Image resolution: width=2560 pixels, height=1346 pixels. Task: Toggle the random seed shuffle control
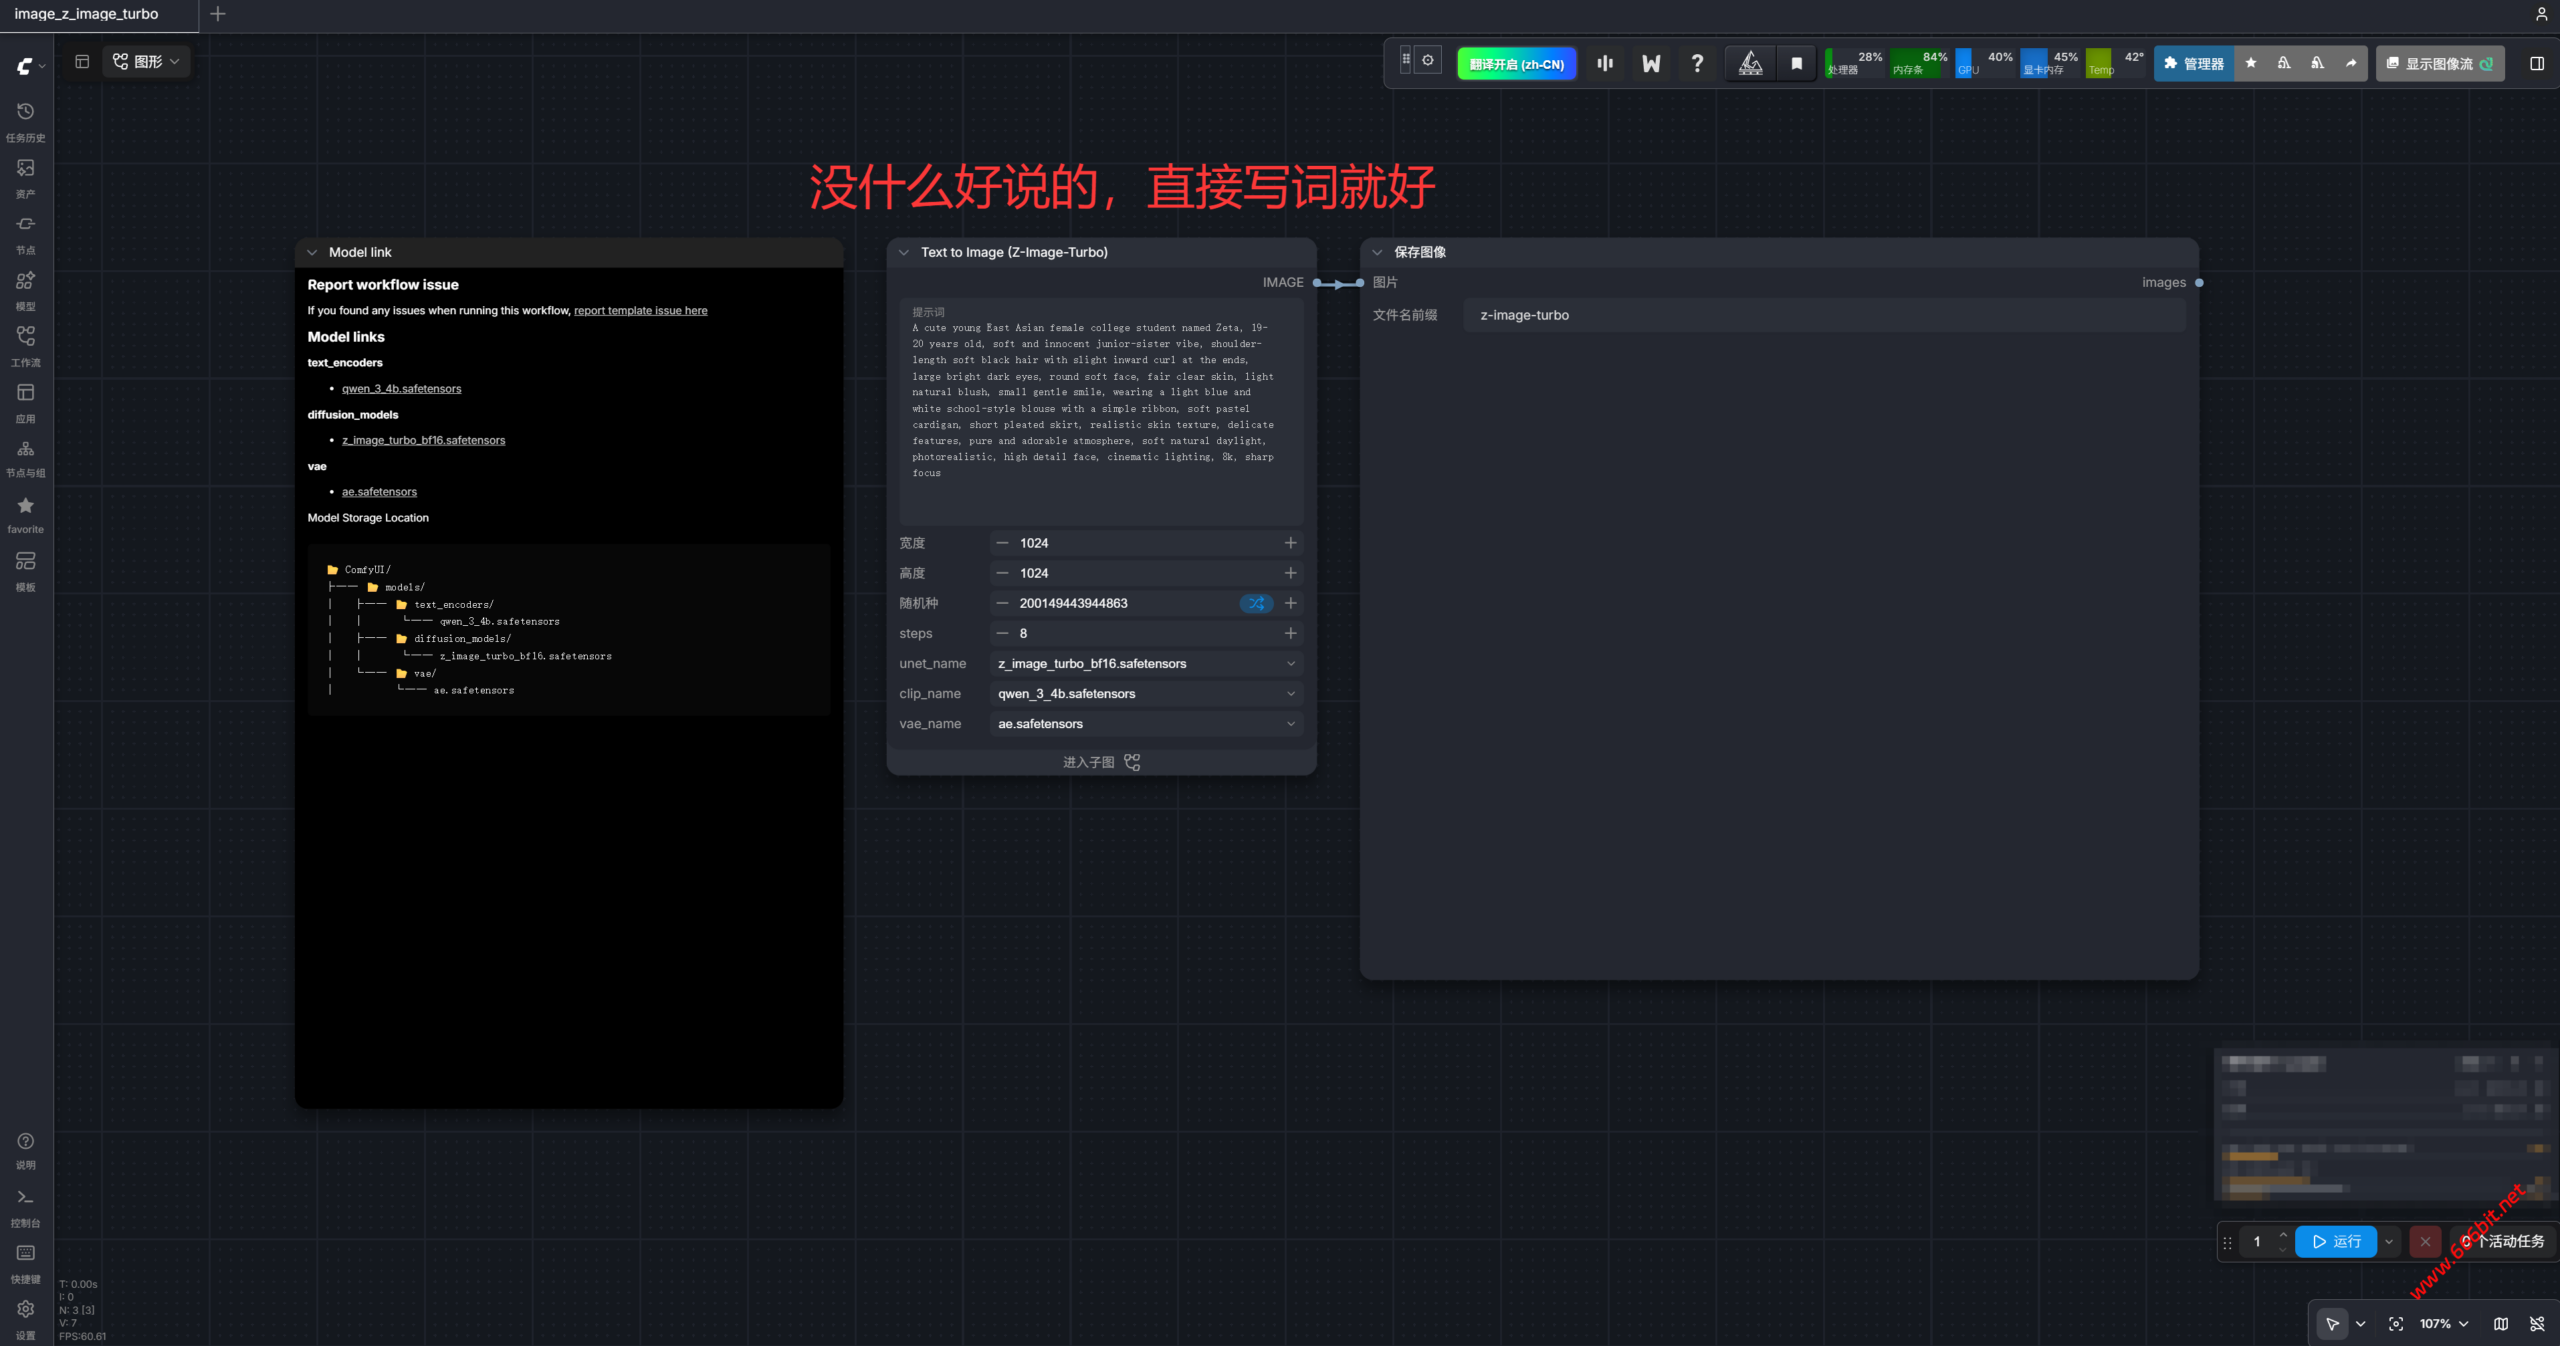(1256, 603)
